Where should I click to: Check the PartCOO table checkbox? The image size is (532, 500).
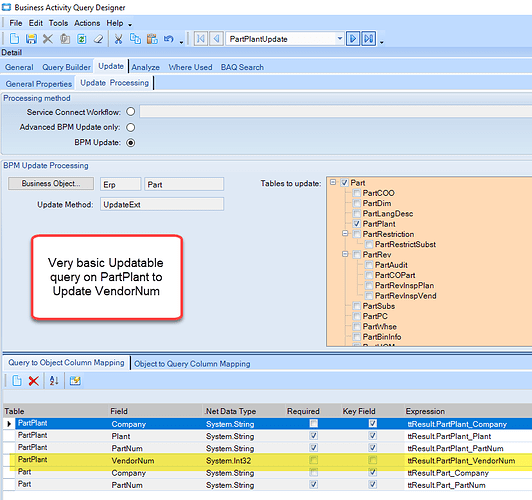[x=357, y=193]
